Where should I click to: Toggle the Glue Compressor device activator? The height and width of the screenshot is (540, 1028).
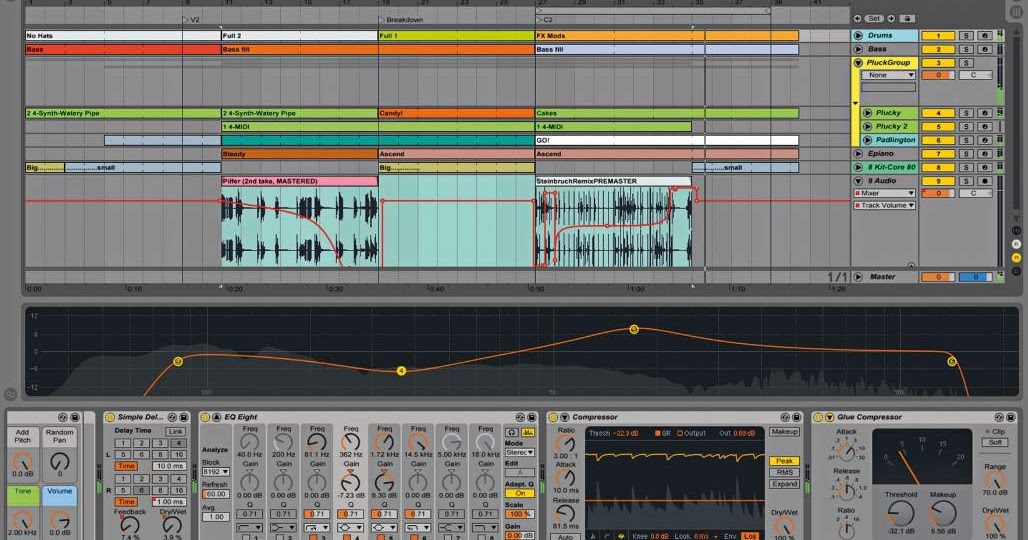(x=818, y=417)
